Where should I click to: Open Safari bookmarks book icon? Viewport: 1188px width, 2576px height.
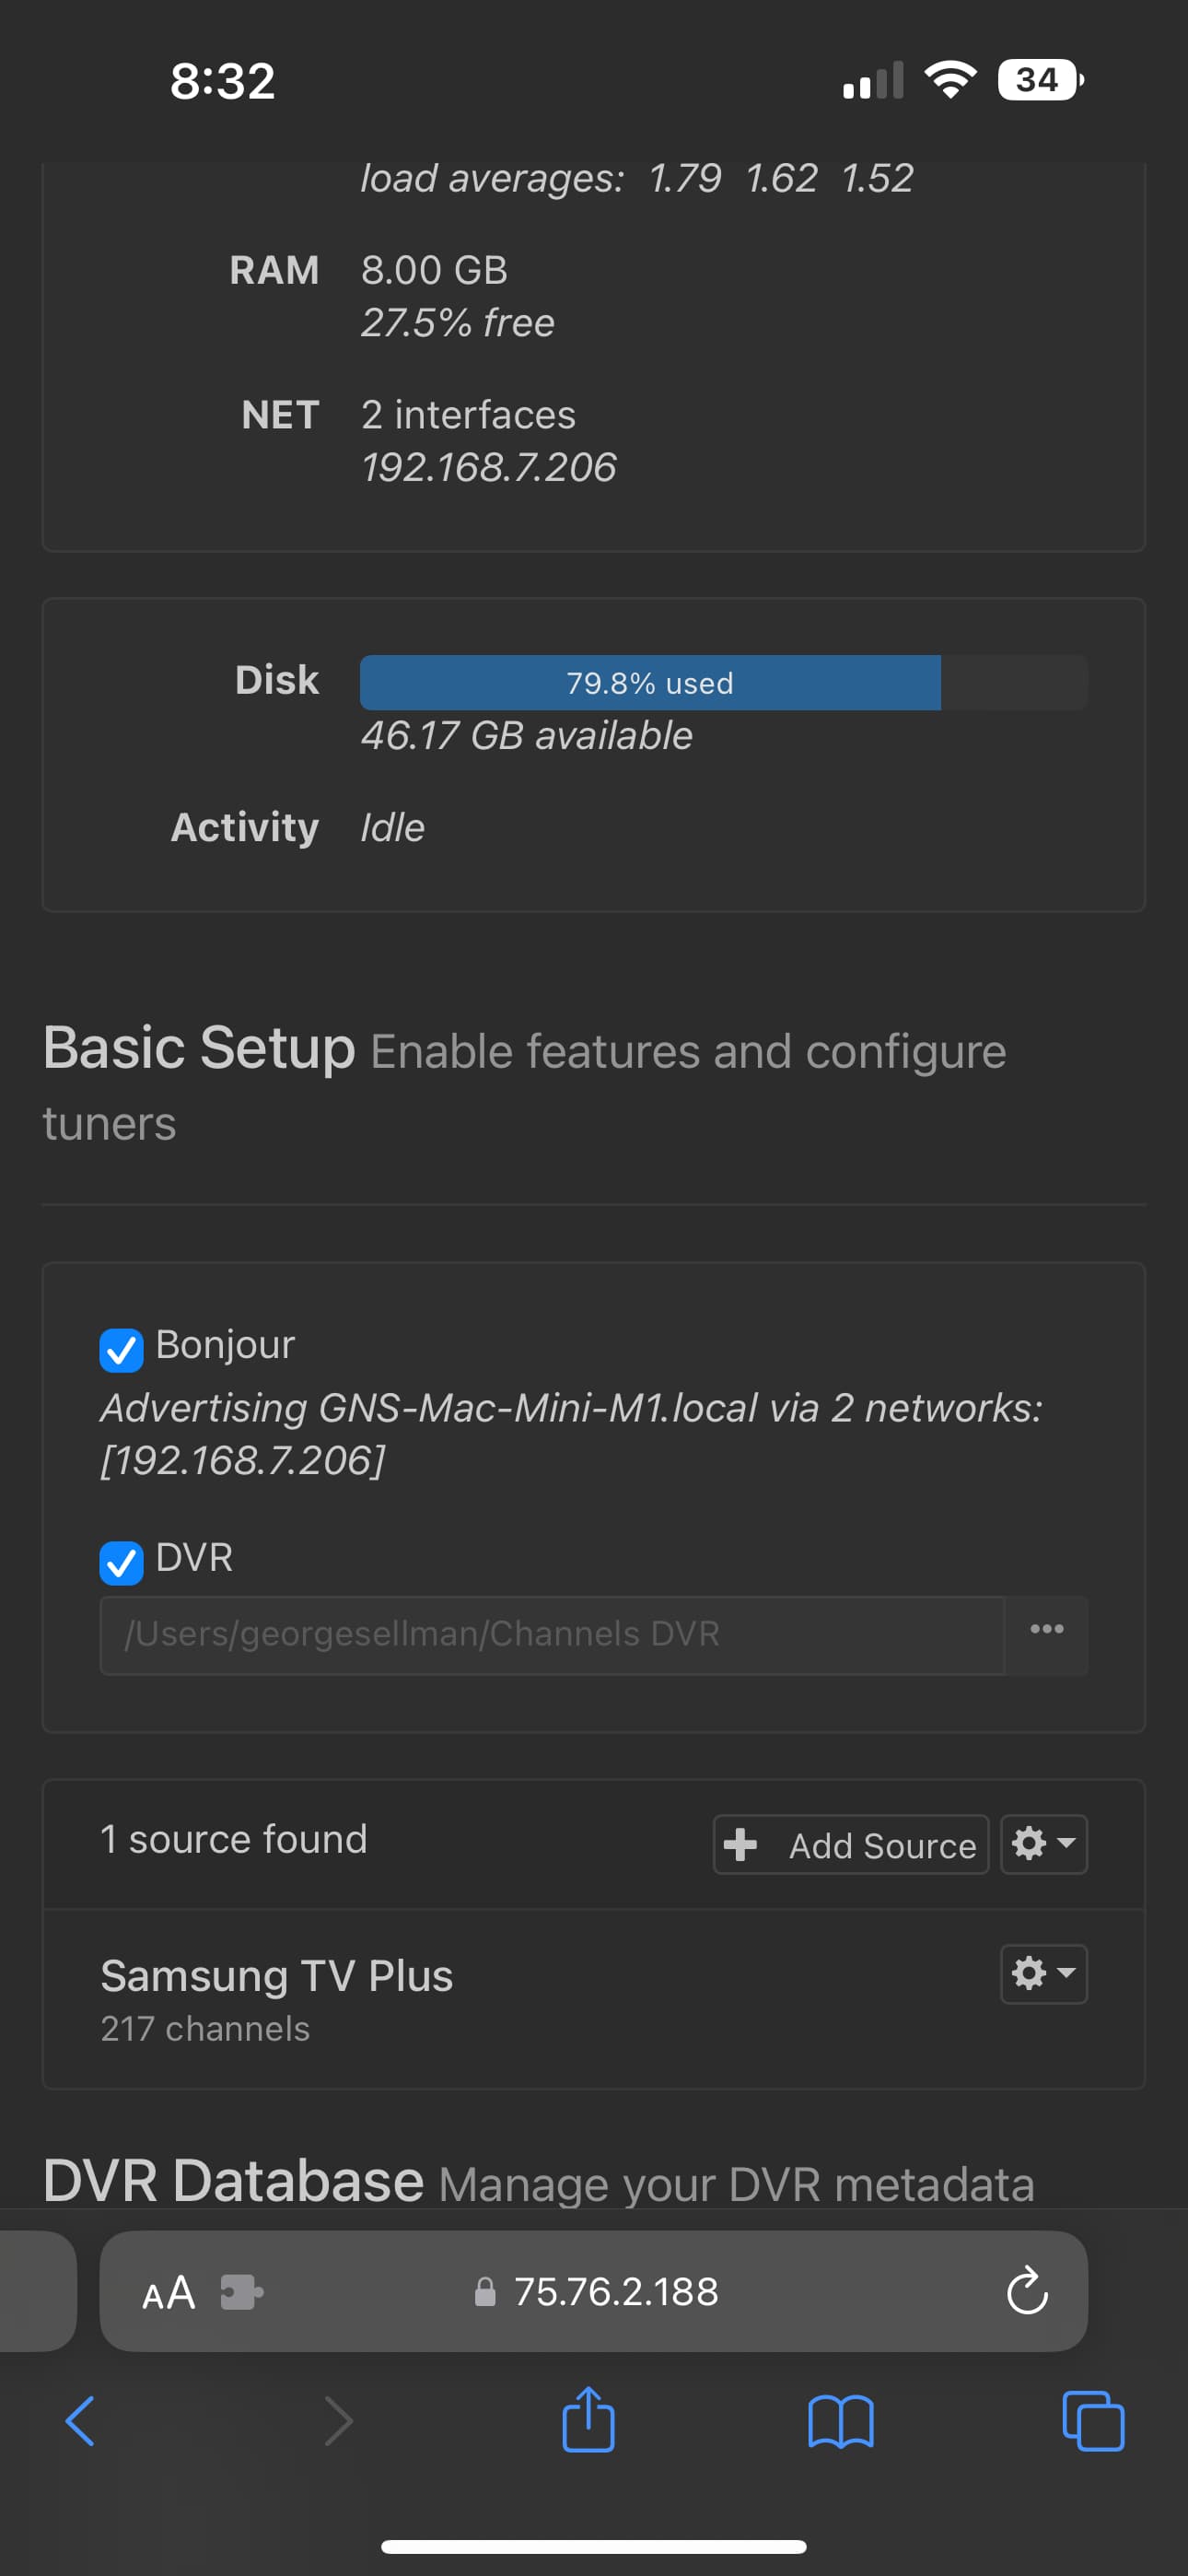coord(840,2421)
